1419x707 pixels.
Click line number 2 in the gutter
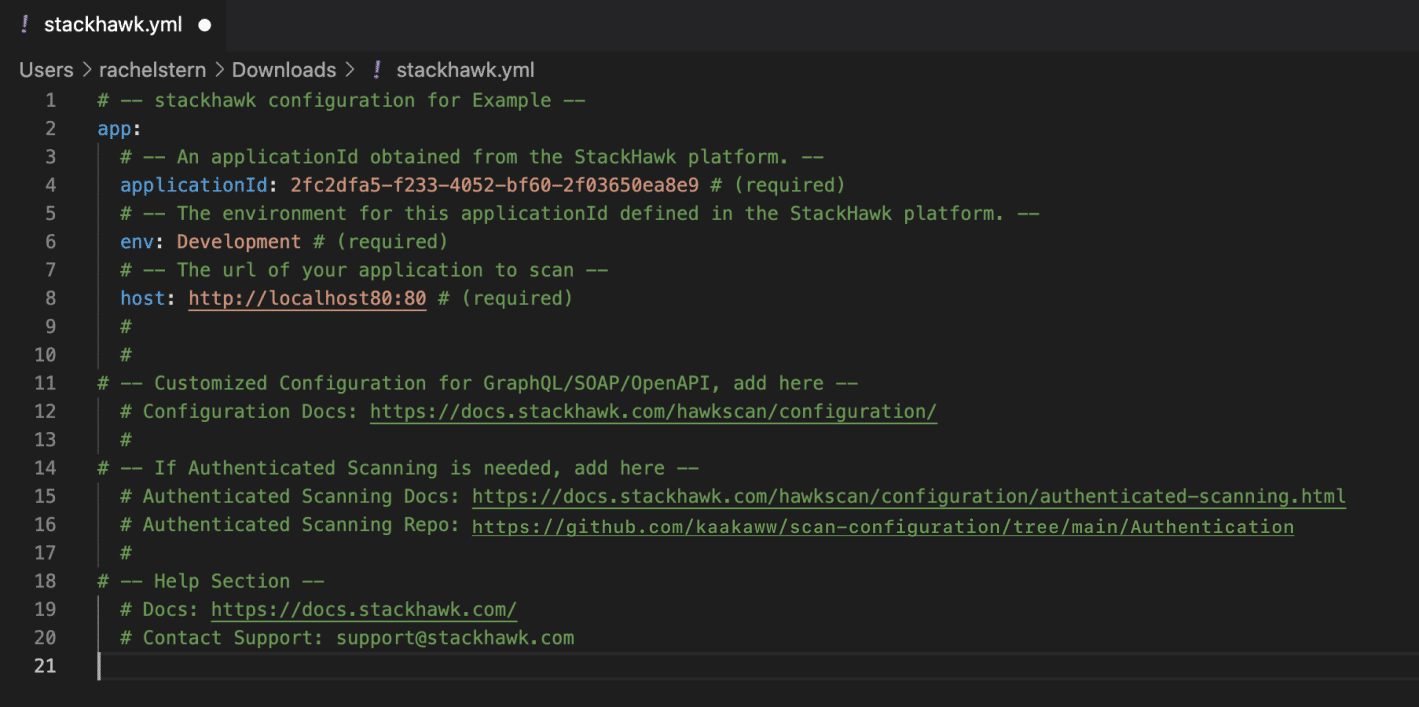(x=50, y=128)
